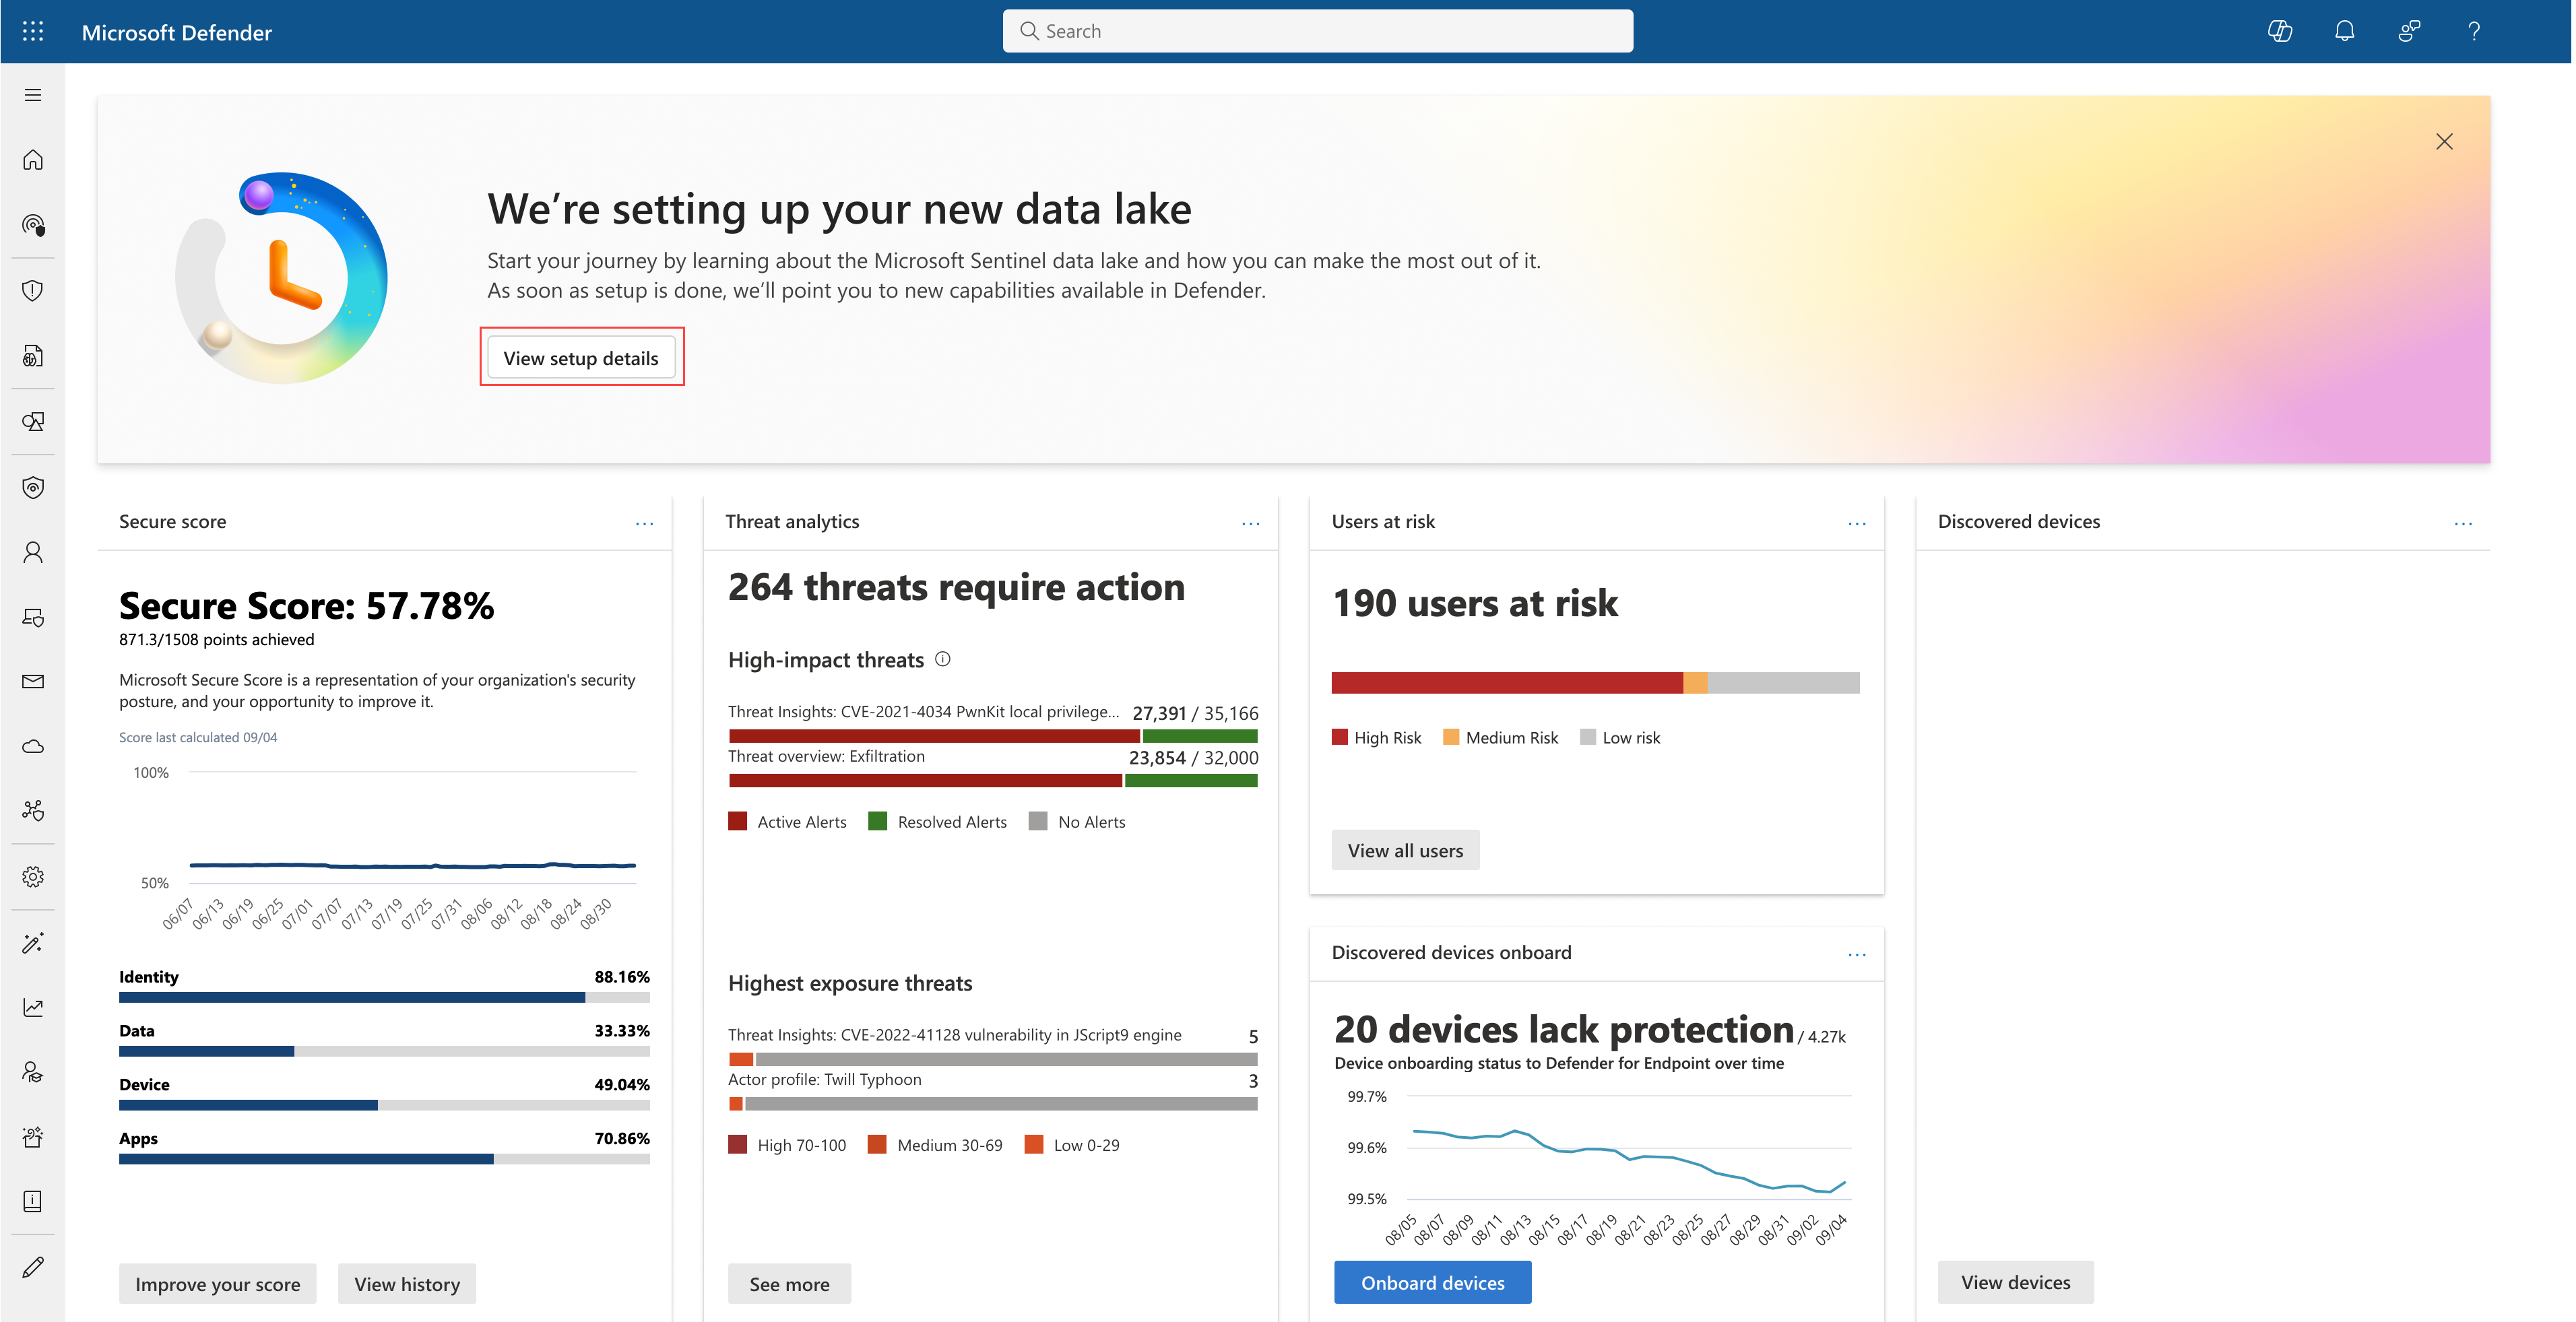Open Threat intelligence document-brain icon
This screenshot has height=1322, width=2576.
click(x=33, y=356)
